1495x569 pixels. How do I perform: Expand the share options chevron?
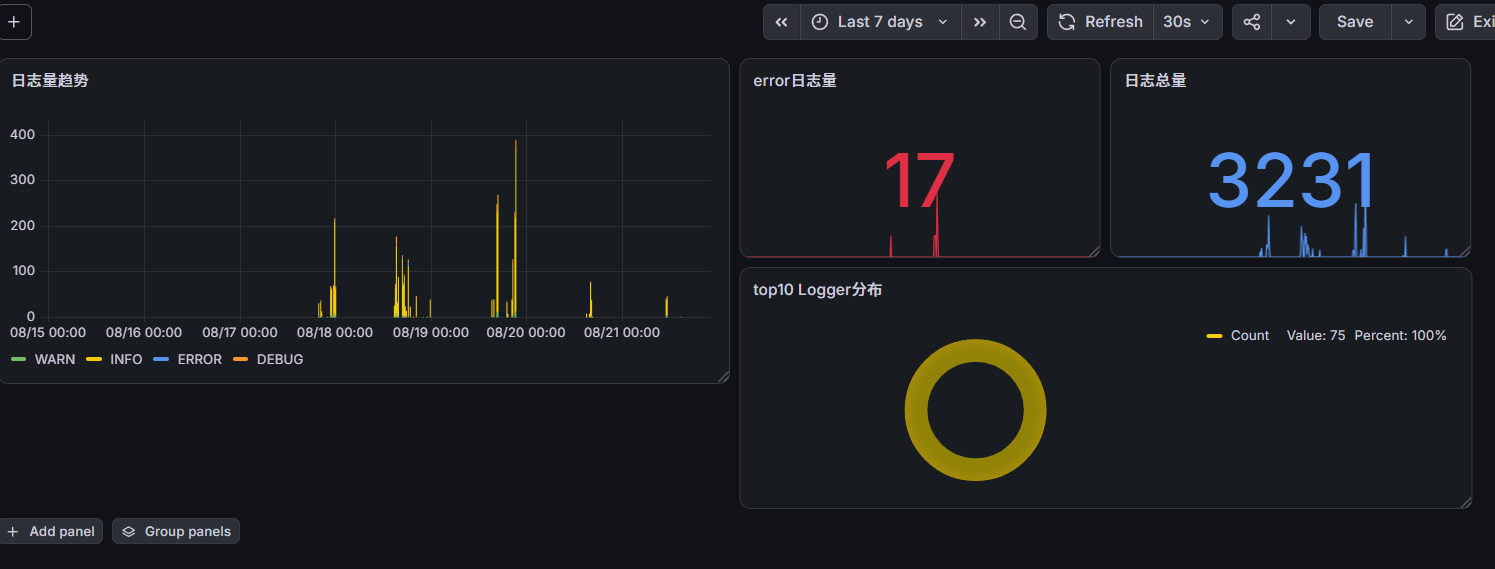(x=1291, y=22)
